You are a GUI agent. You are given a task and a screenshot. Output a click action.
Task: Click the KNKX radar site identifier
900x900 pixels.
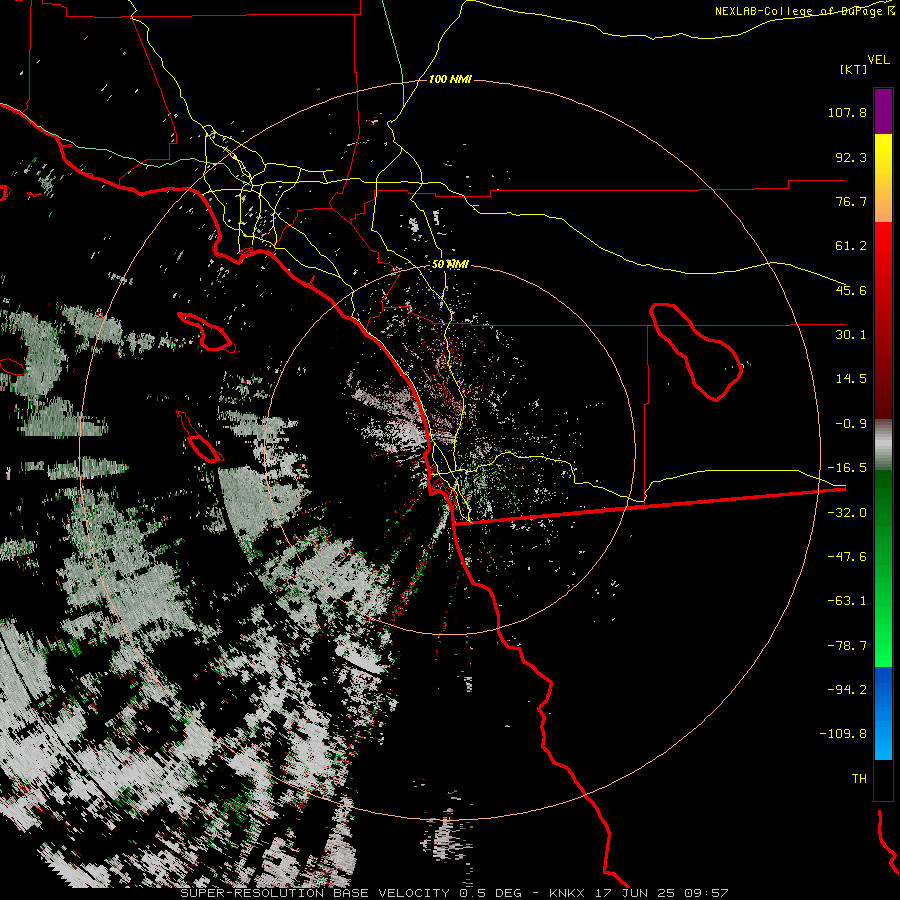point(568,893)
